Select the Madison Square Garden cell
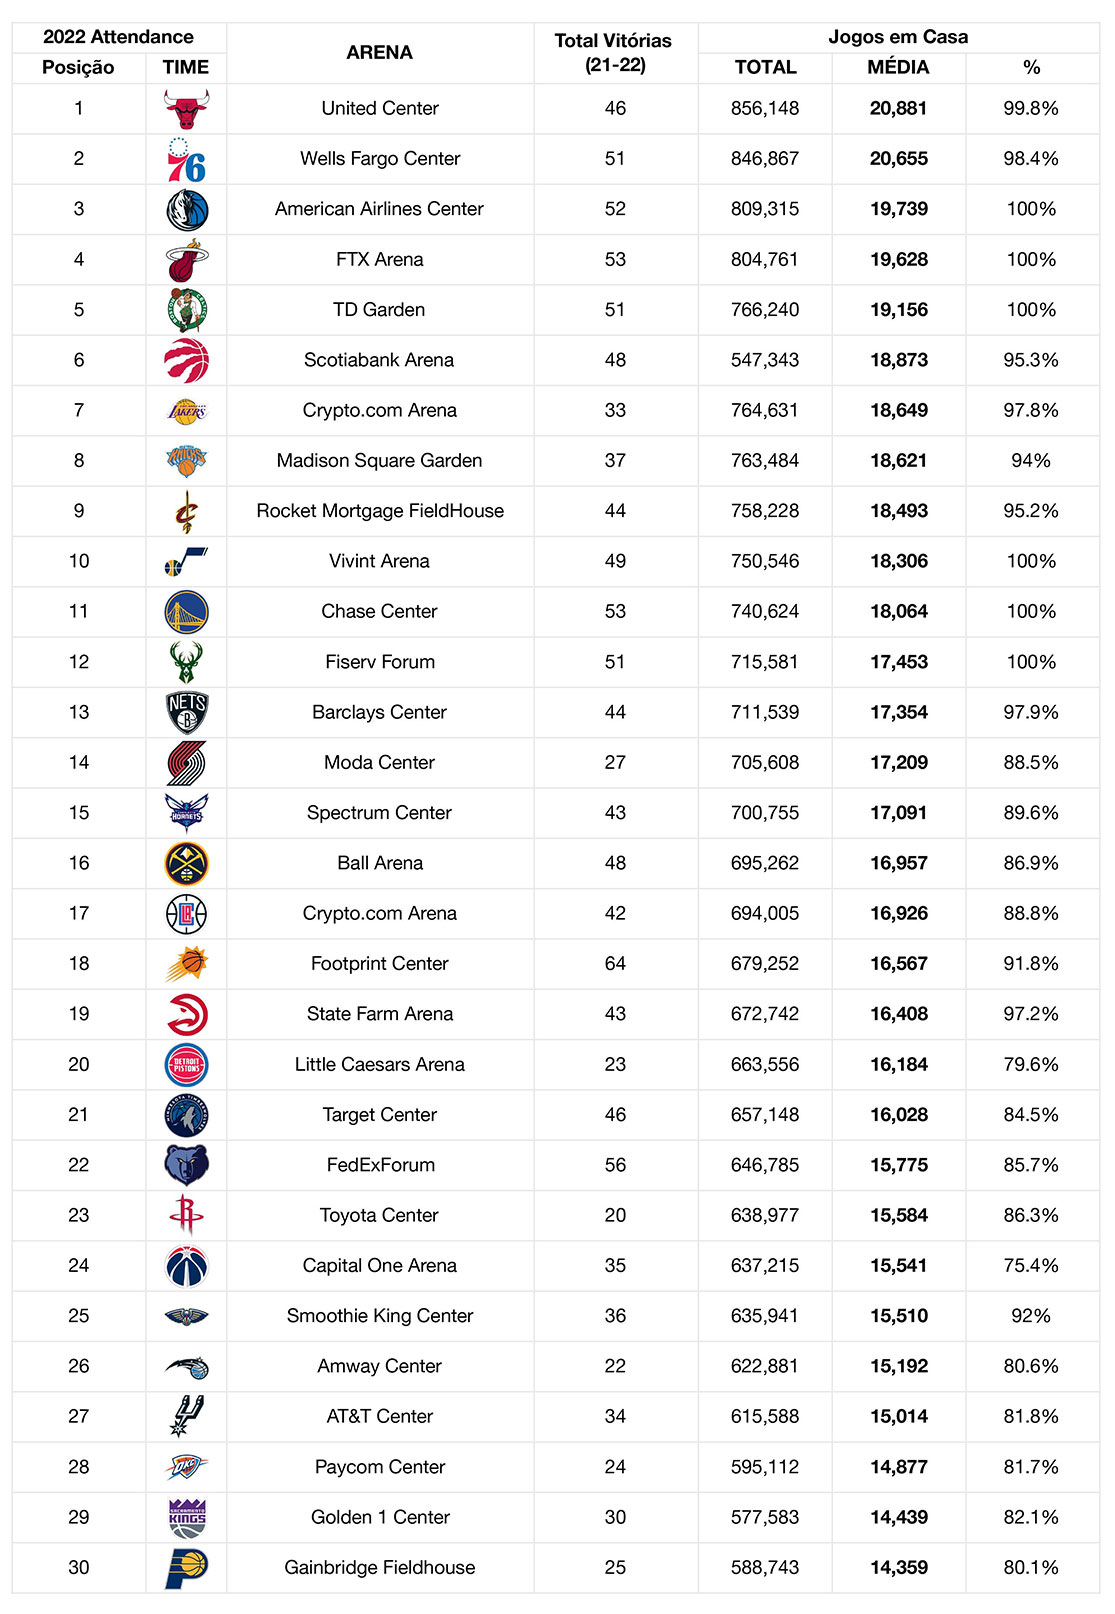1115x1614 pixels. tap(380, 461)
